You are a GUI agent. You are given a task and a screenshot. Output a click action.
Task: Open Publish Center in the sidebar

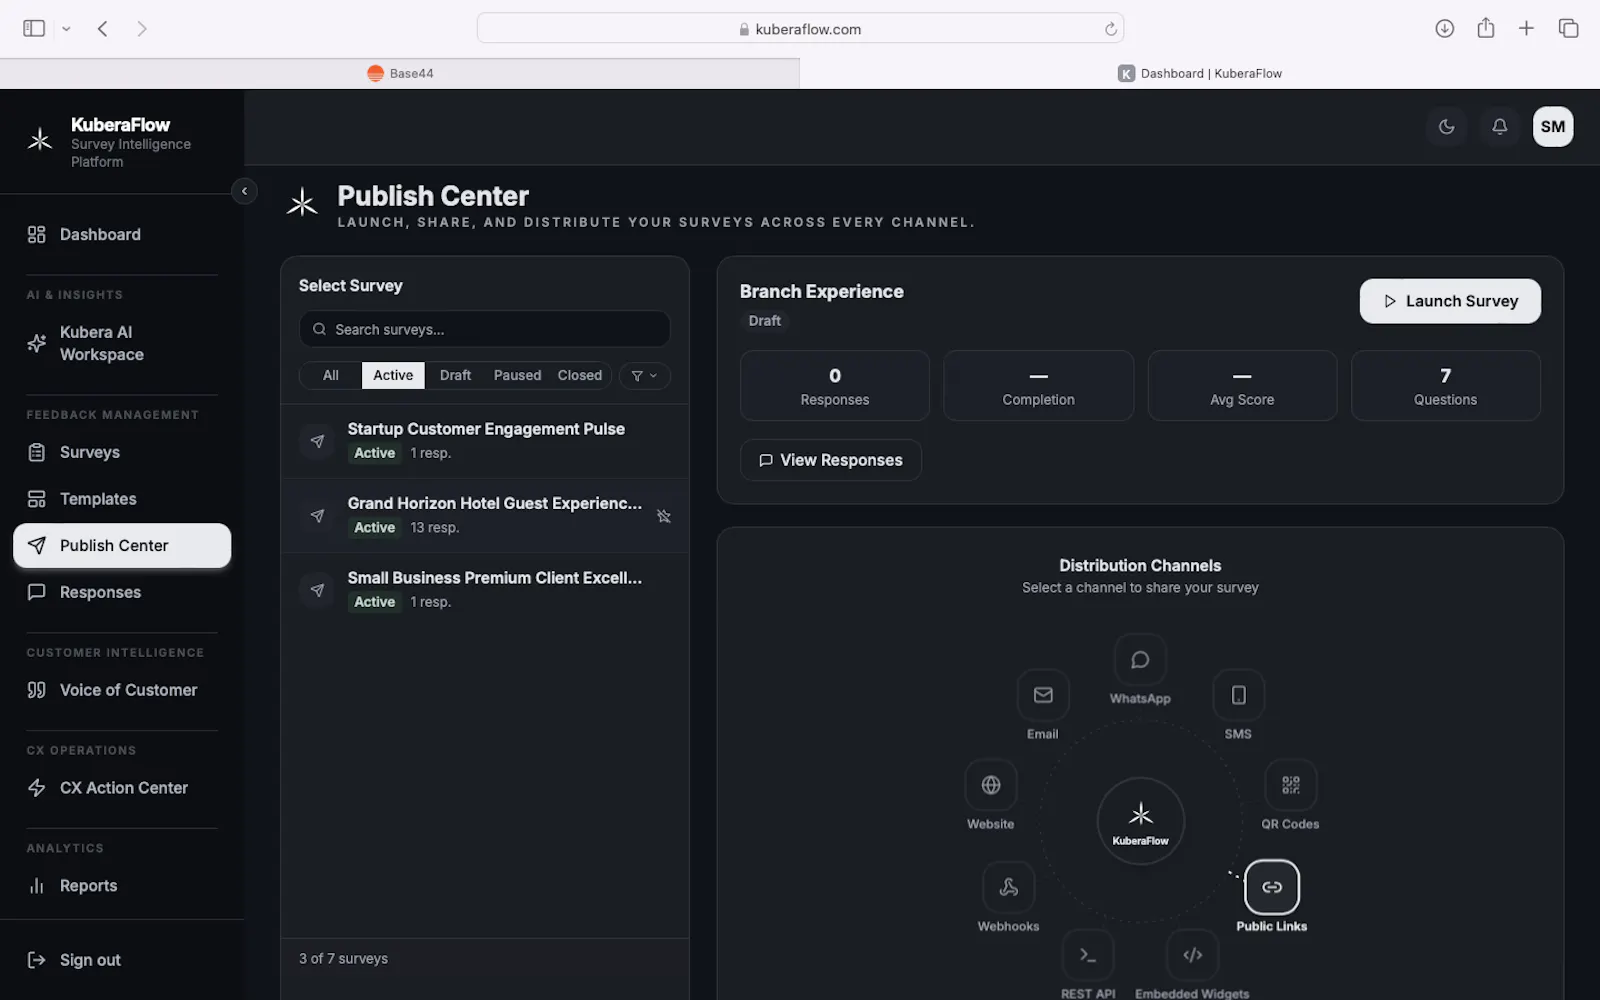[122, 545]
